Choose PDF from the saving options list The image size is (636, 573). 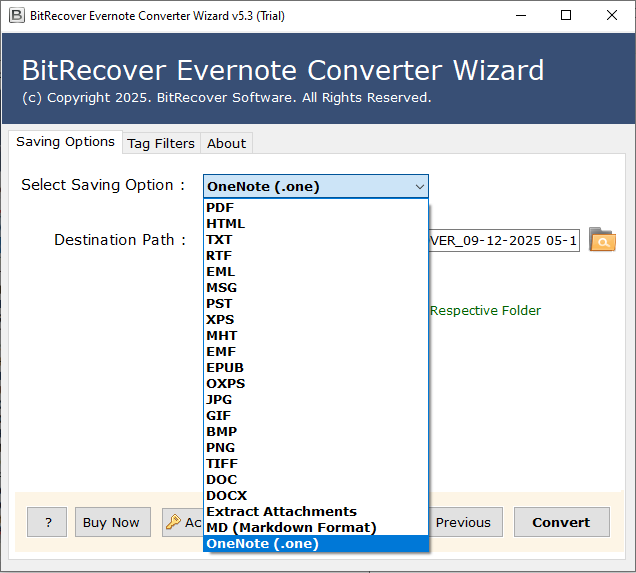pyautogui.click(x=316, y=208)
